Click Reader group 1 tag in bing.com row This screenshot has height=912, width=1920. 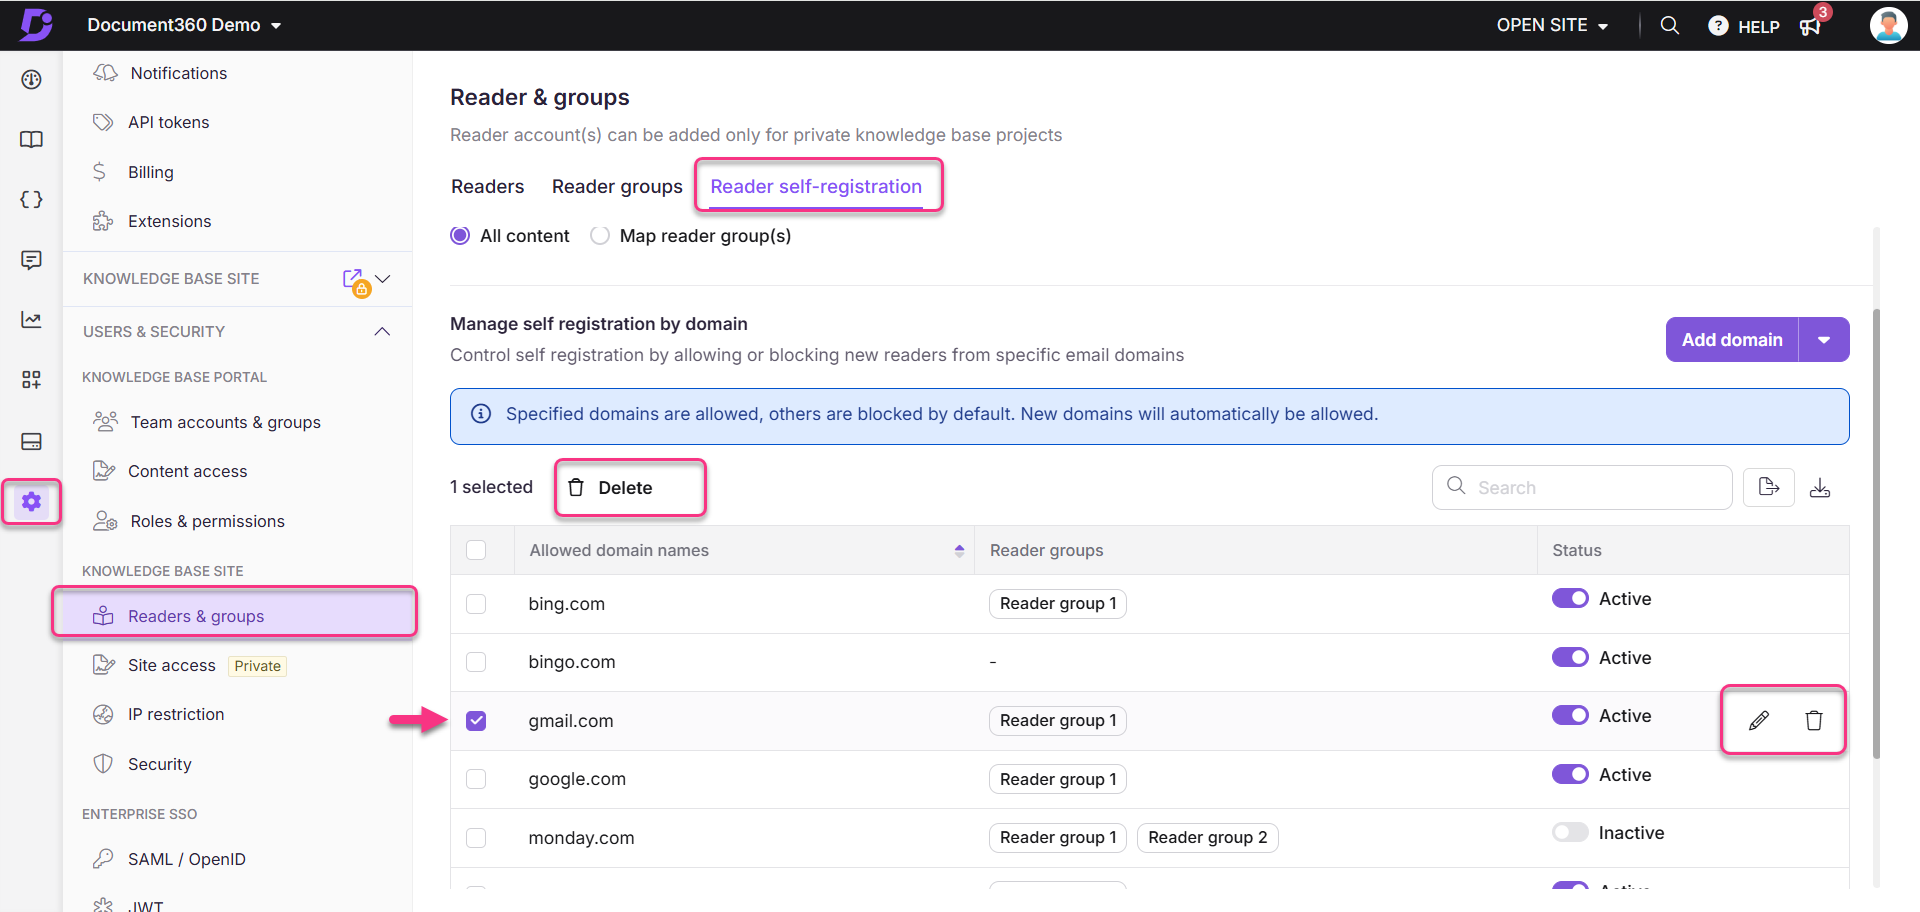pyautogui.click(x=1058, y=604)
